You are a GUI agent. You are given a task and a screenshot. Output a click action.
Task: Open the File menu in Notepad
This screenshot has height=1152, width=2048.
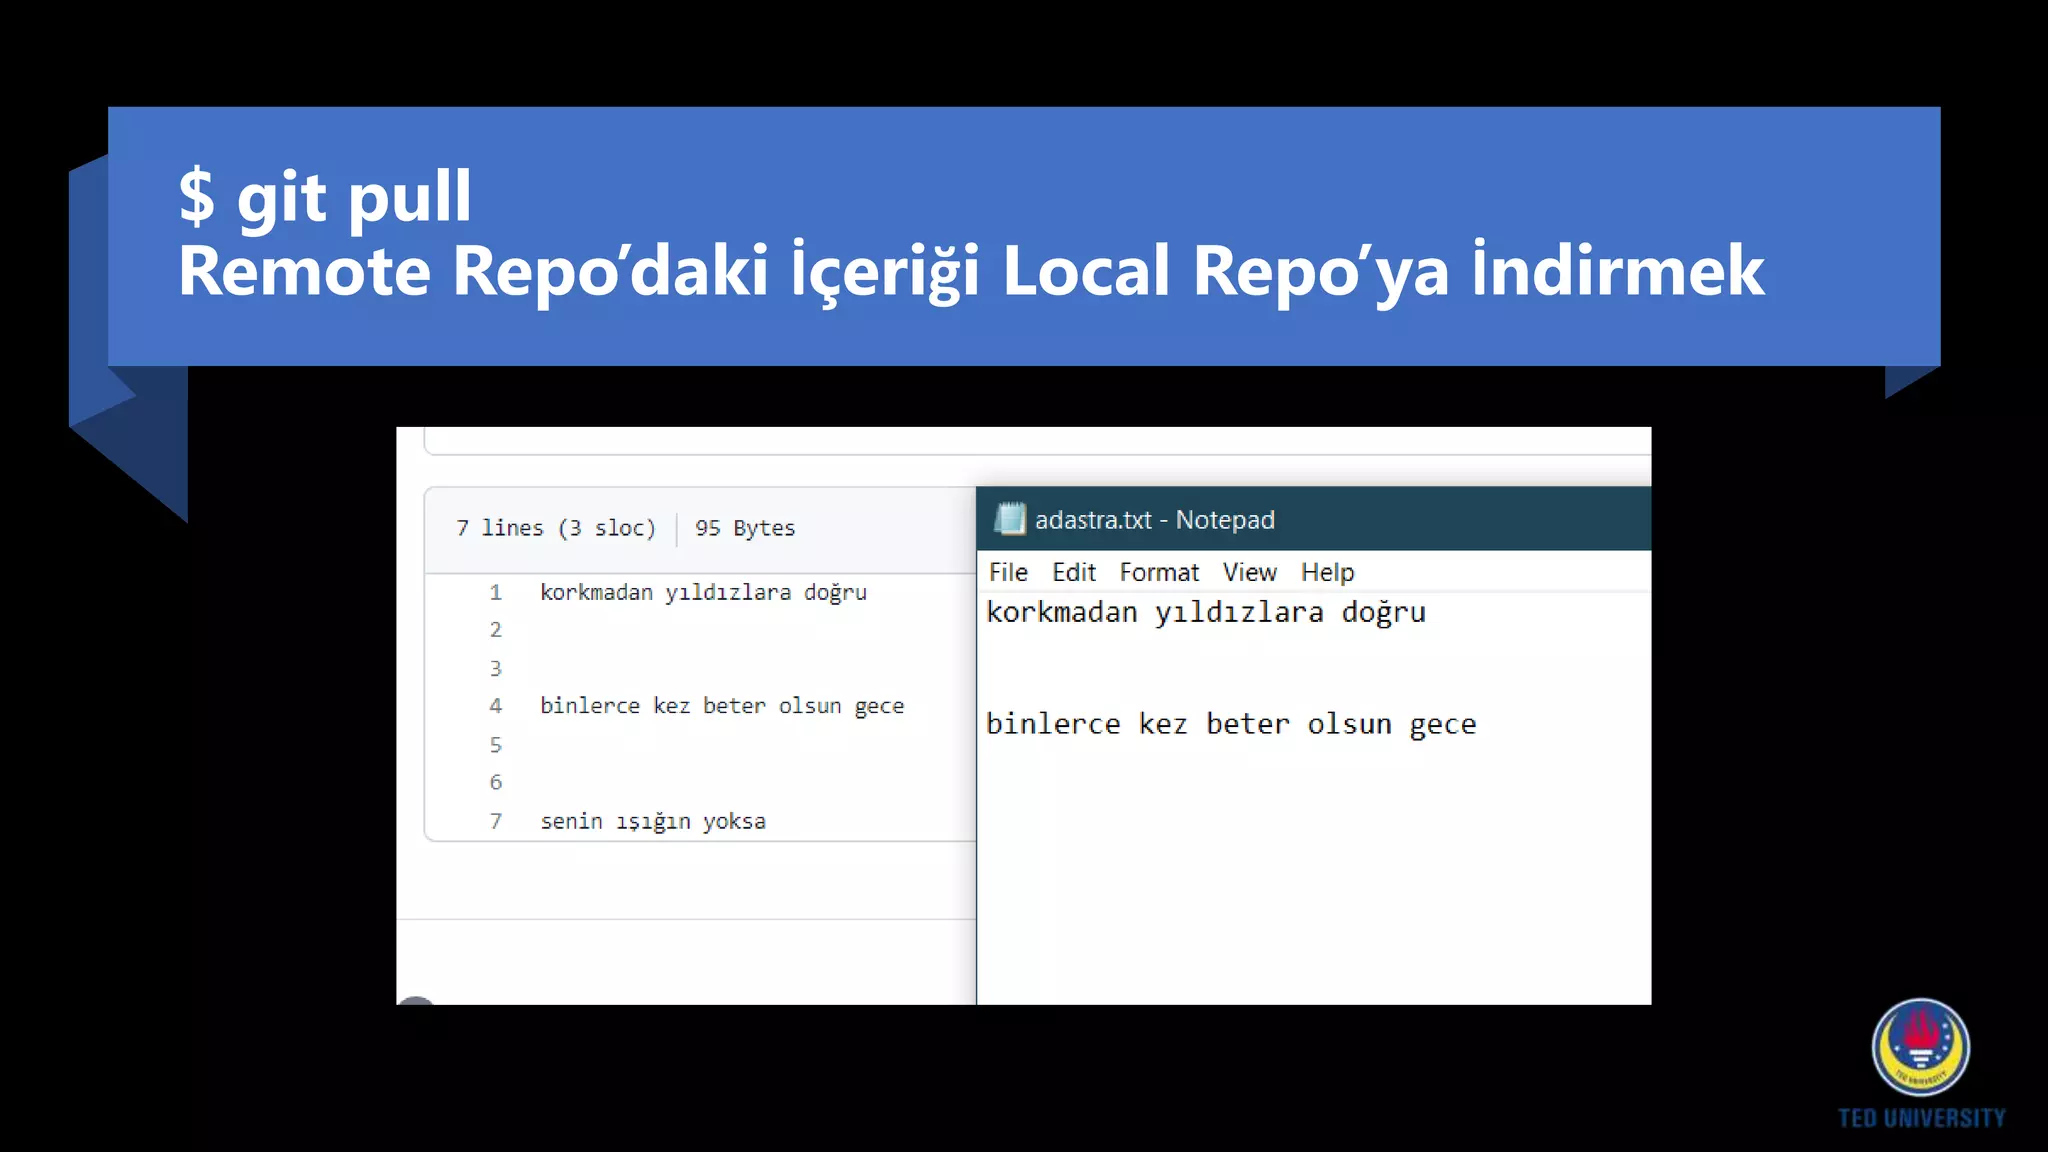tap(1008, 572)
